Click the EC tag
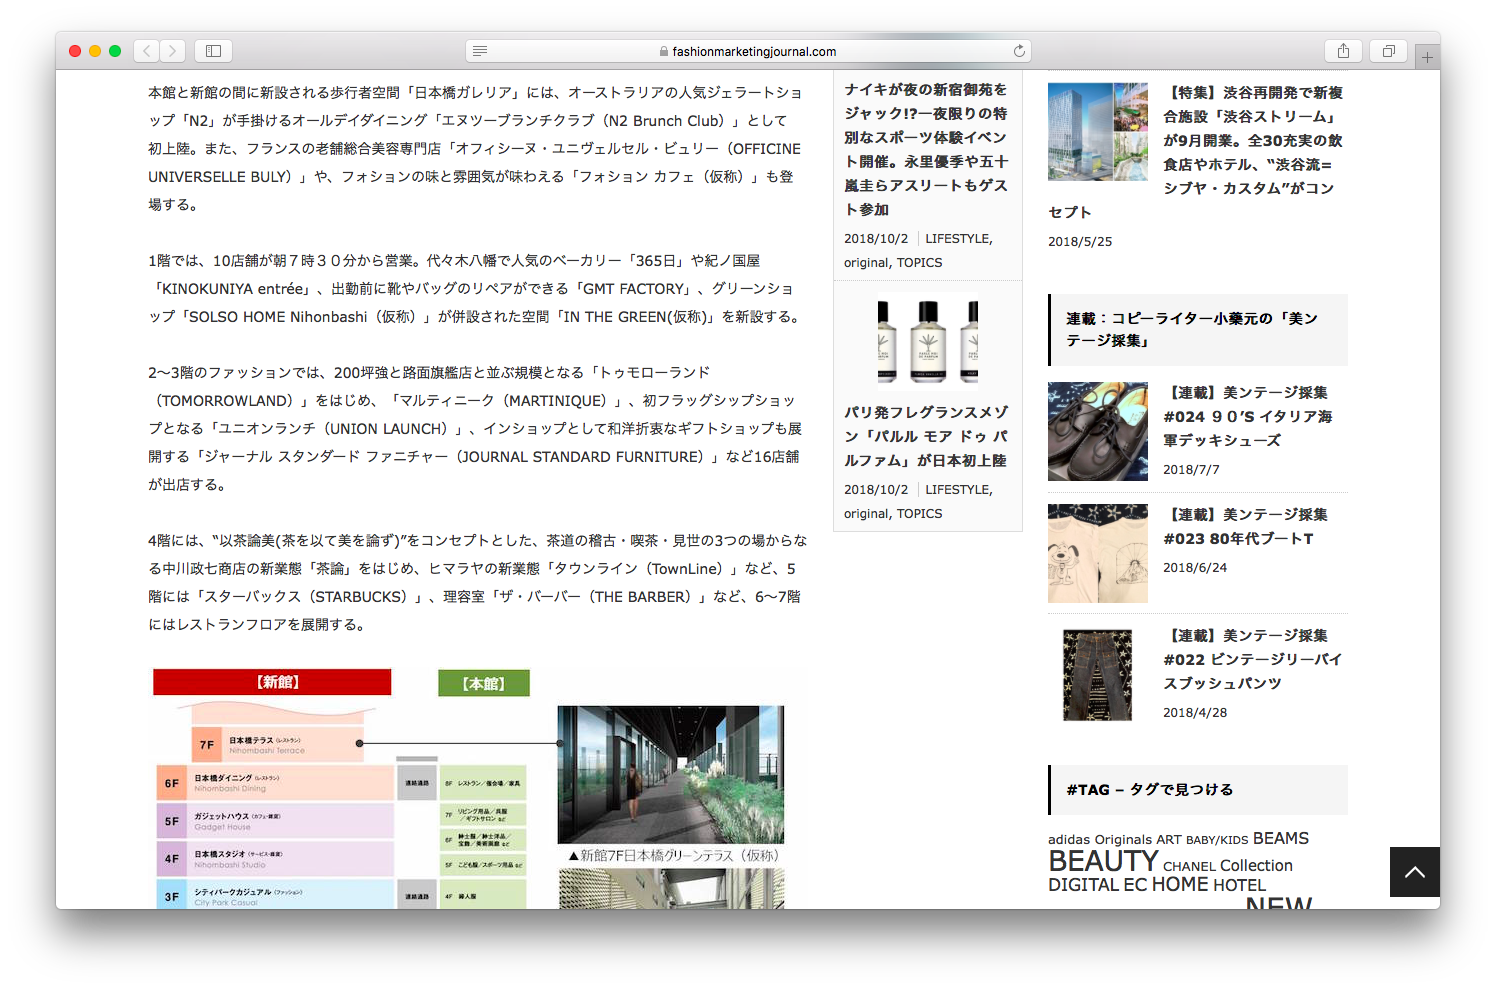This screenshot has width=1496, height=989. point(1135,885)
